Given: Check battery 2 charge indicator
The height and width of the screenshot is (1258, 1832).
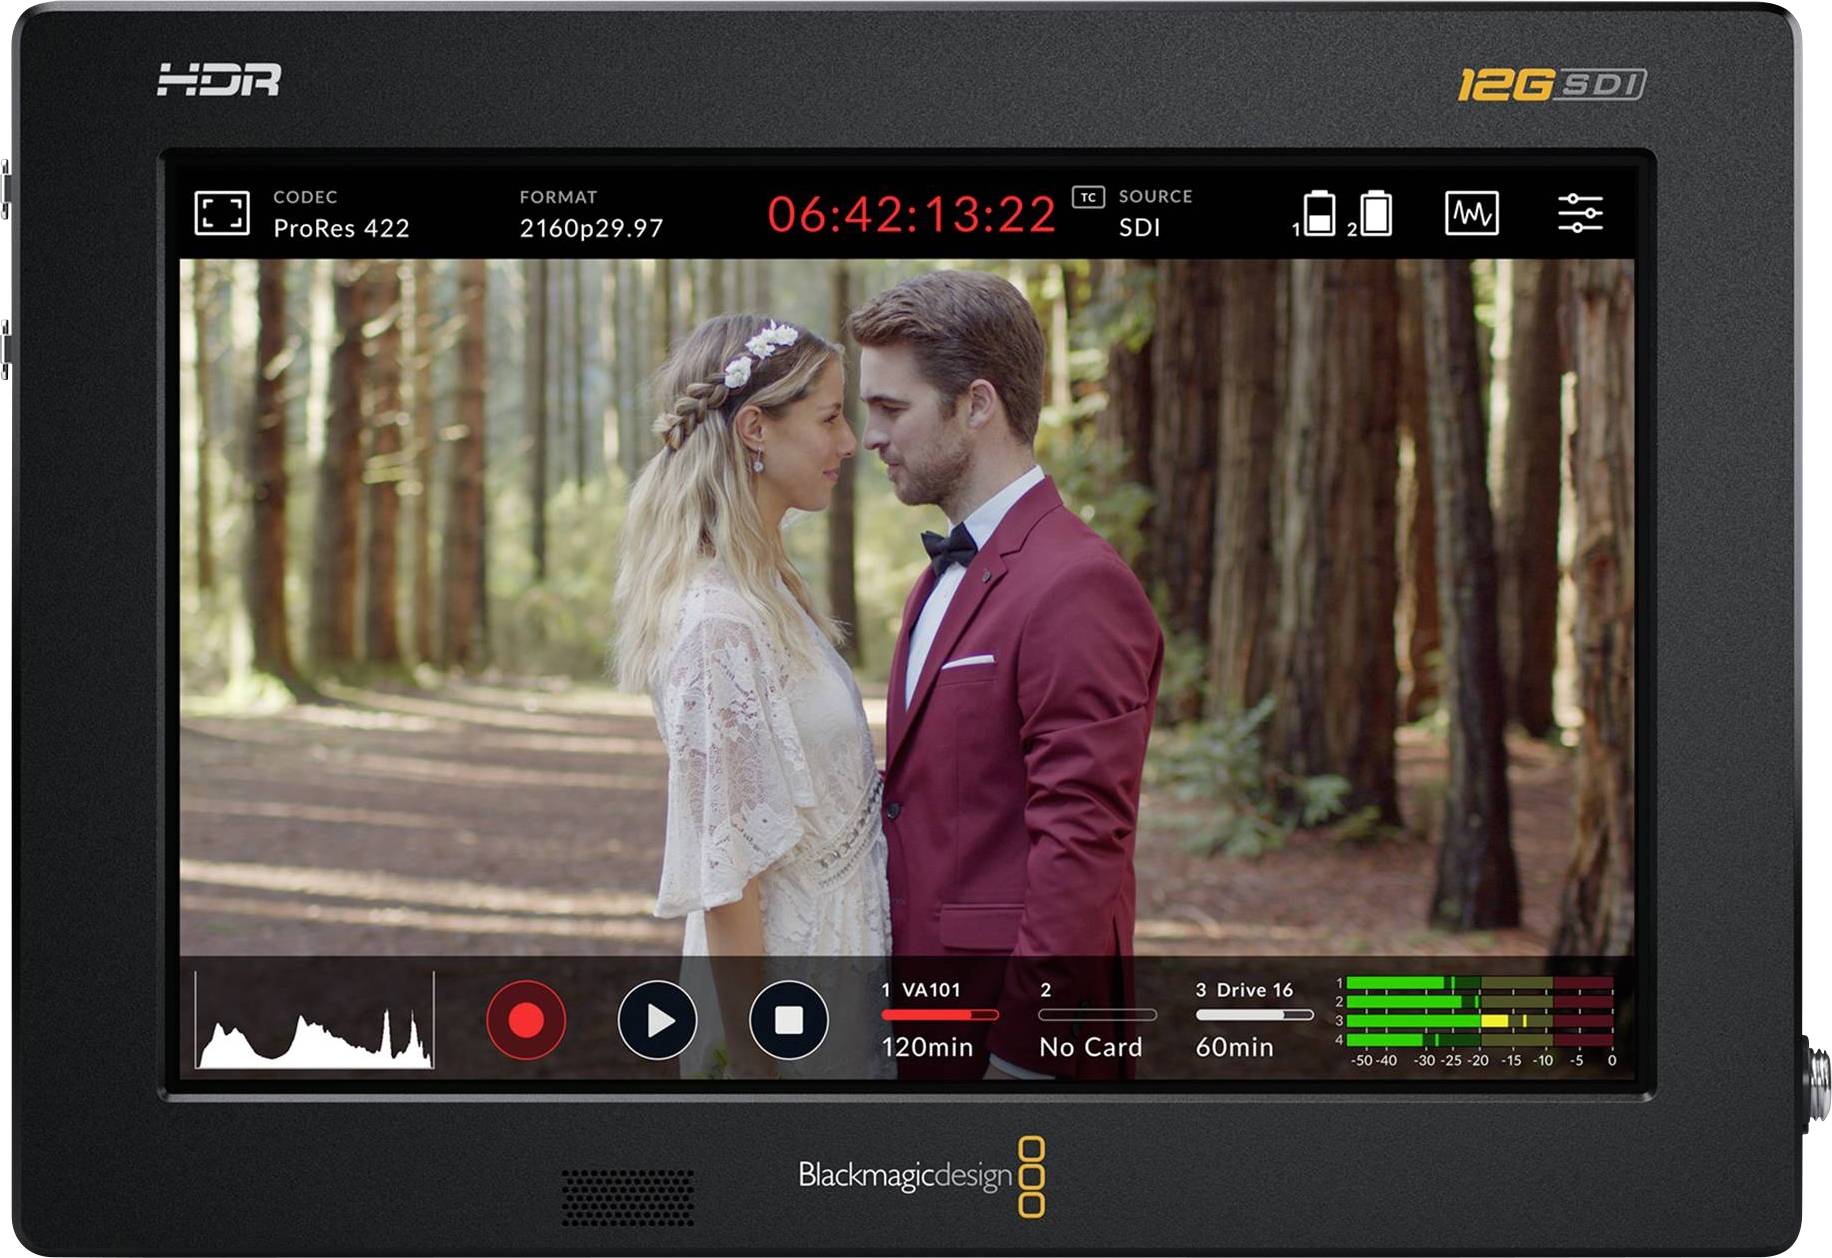Looking at the screenshot, I should (1378, 214).
